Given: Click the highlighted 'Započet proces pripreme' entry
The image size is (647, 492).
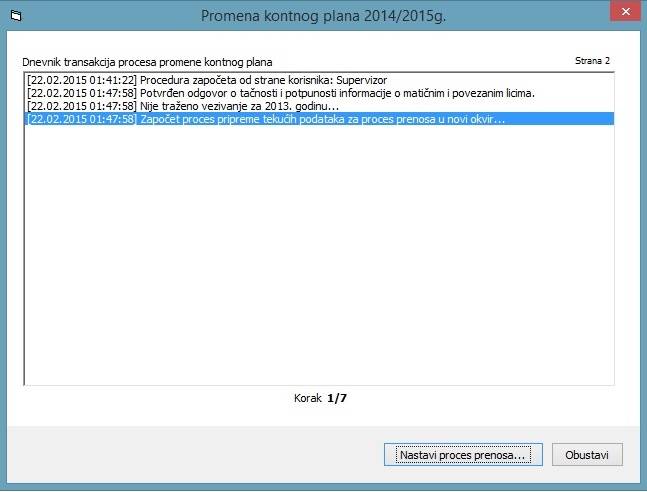Looking at the screenshot, I should (322, 119).
